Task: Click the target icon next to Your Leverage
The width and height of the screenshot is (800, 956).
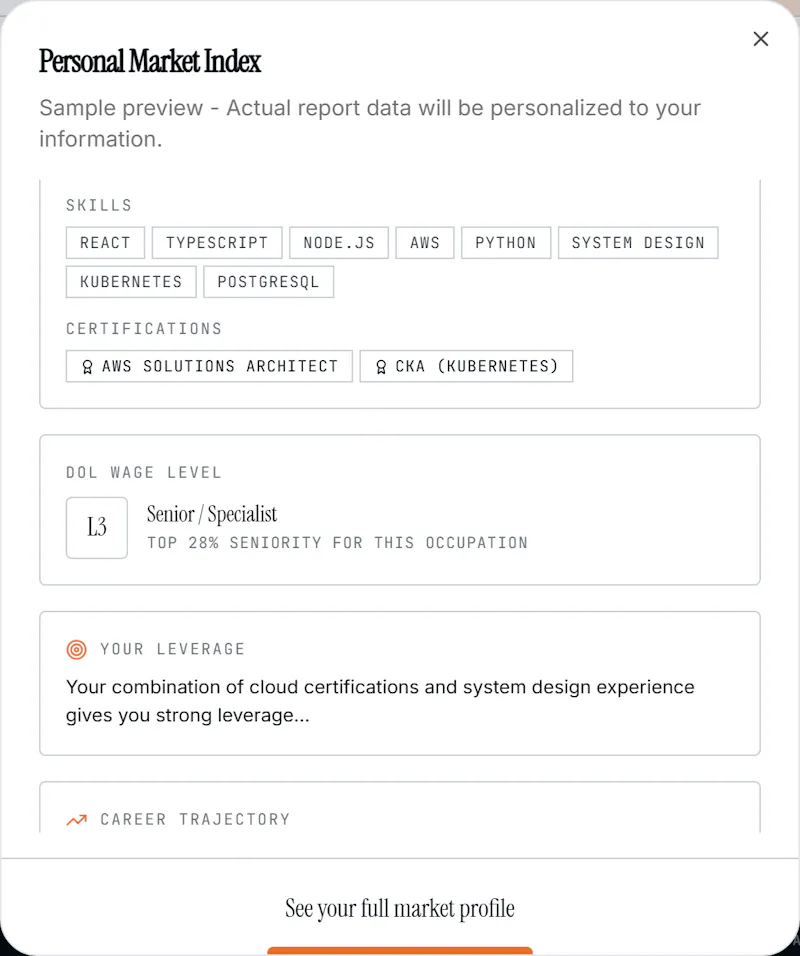Action: tap(76, 649)
